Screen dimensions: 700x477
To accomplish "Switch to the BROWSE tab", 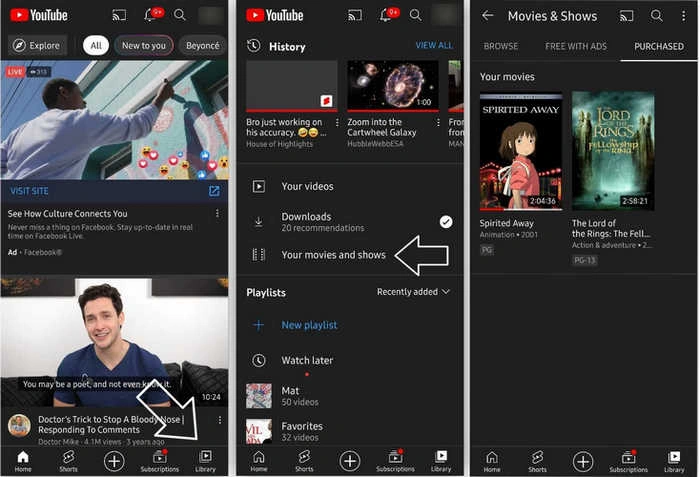I will click(x=501, y=46).
